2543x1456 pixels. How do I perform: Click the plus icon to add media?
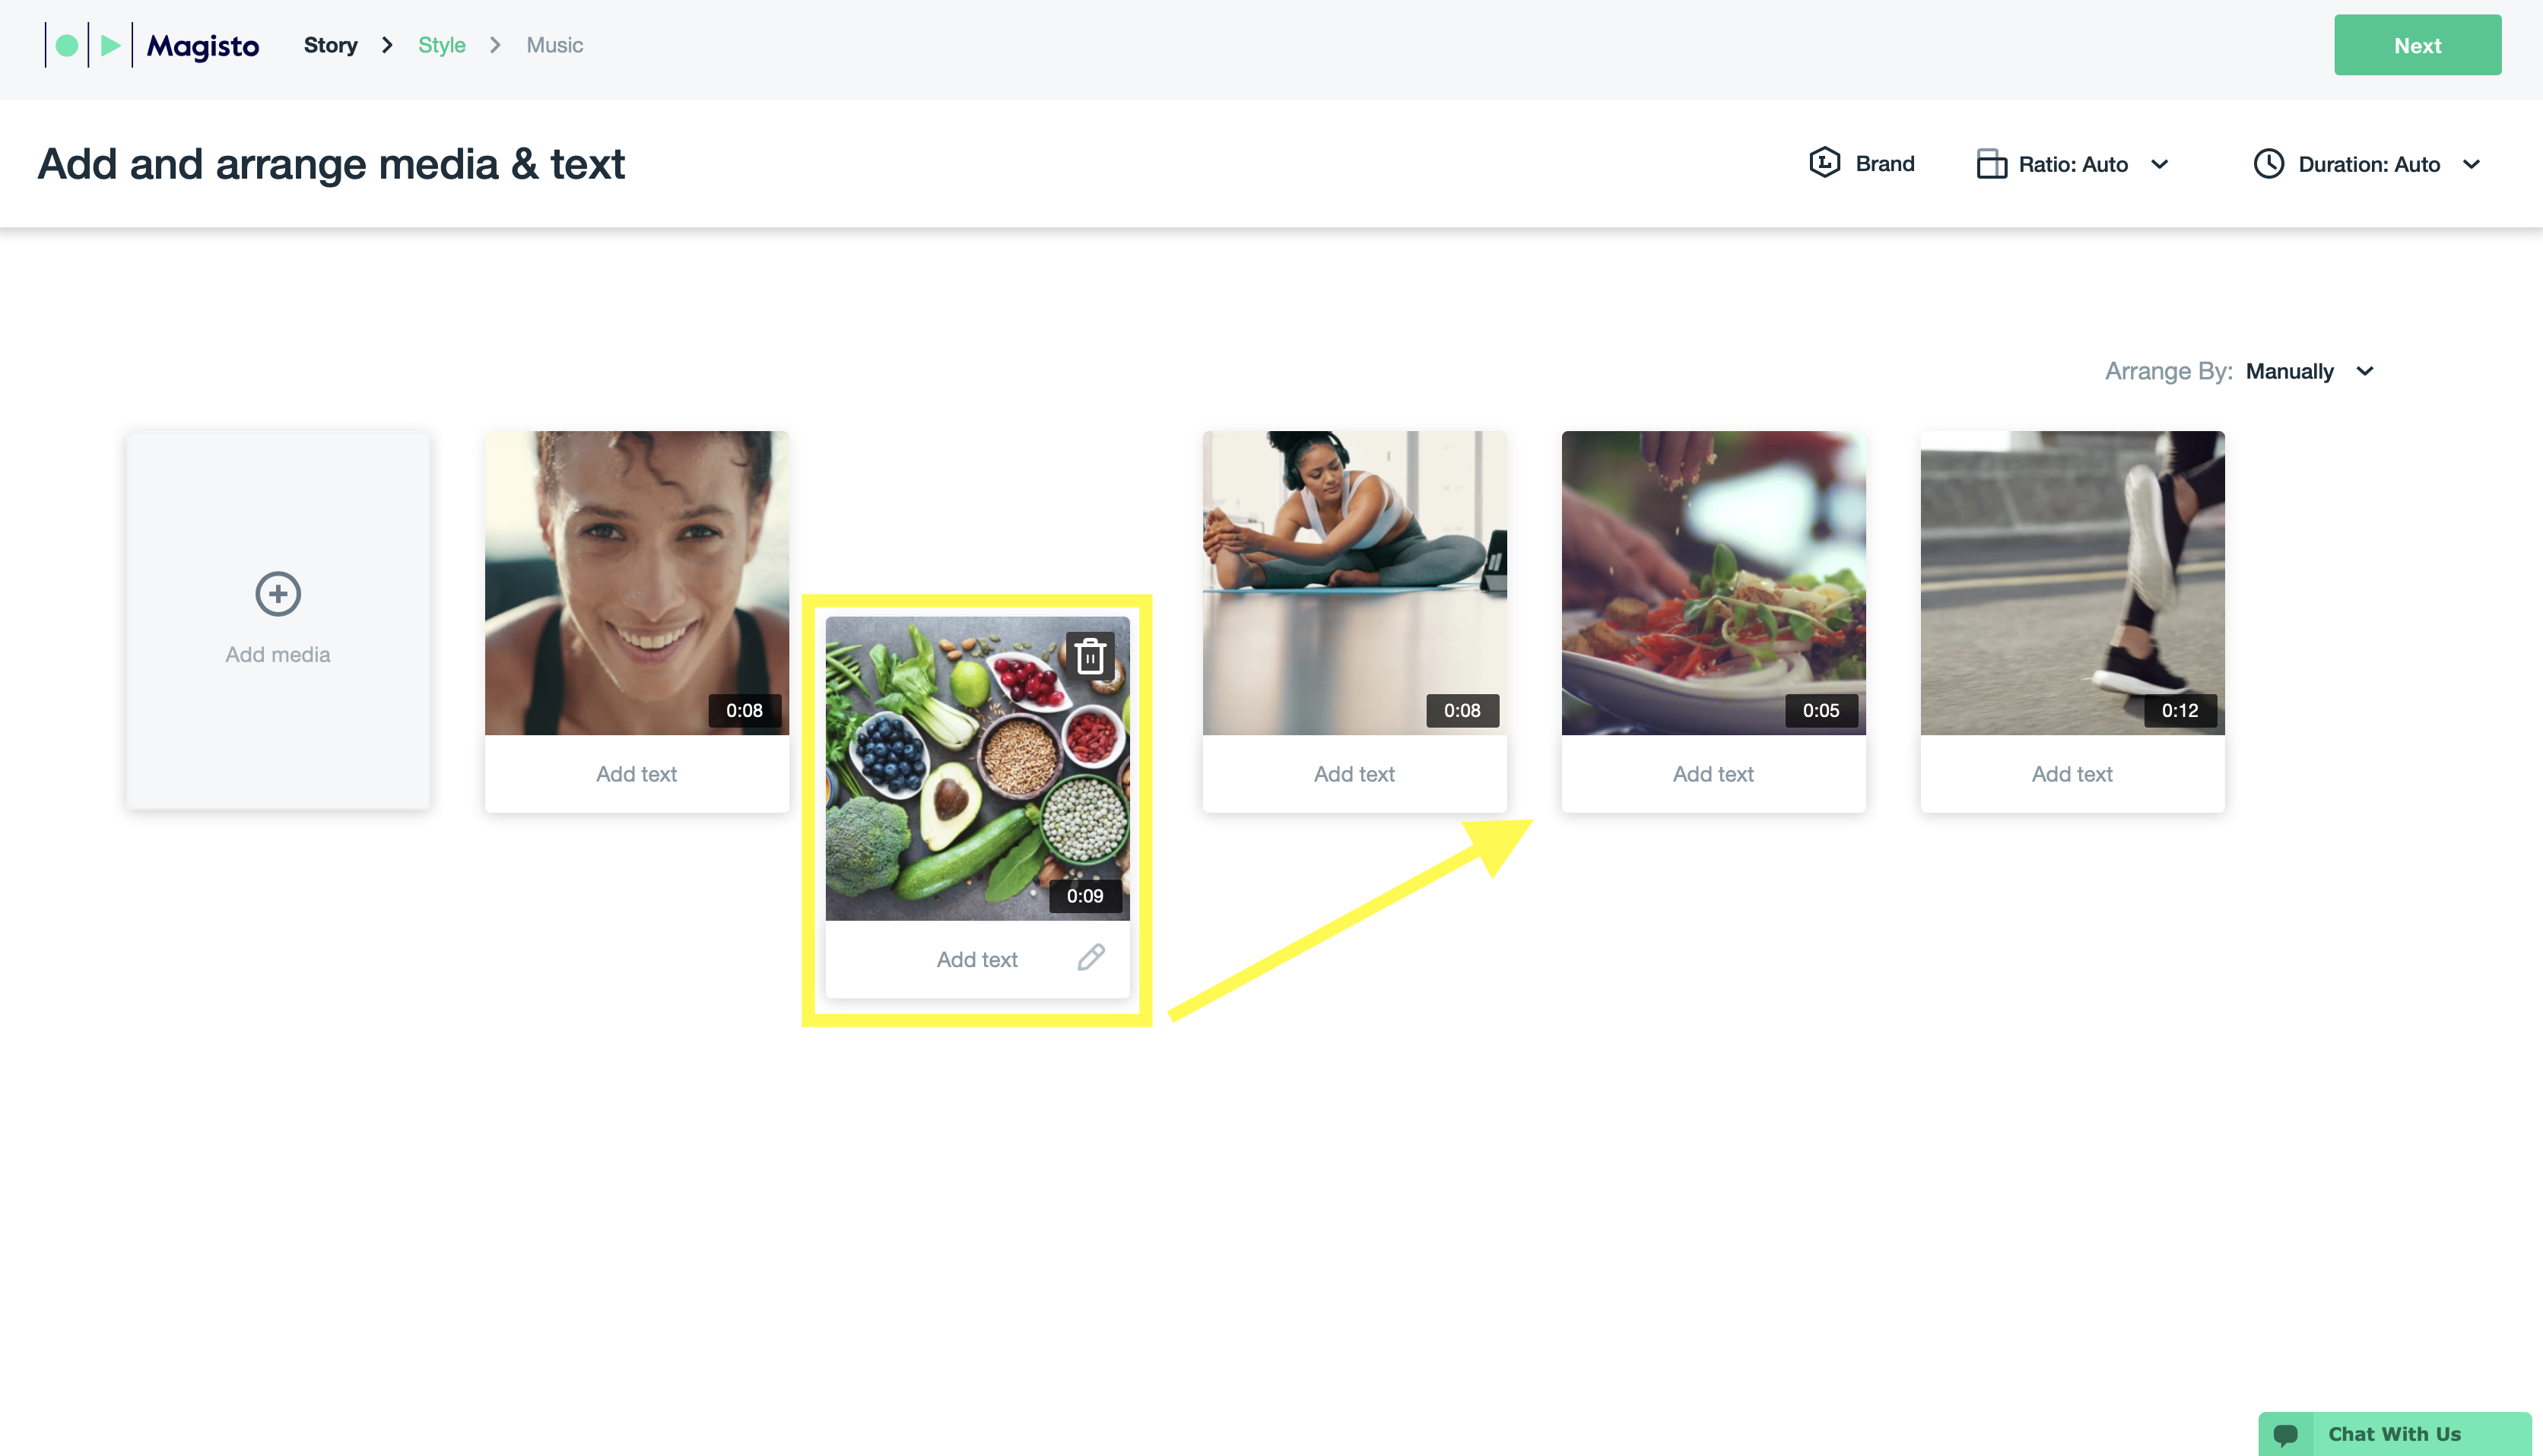tap(278, 594)
